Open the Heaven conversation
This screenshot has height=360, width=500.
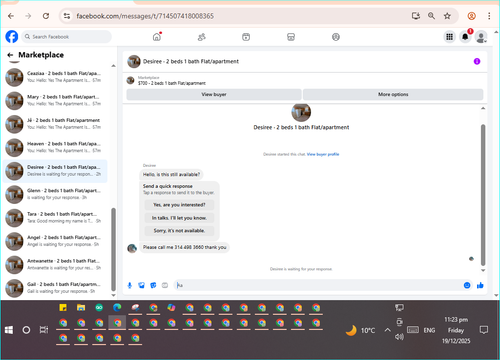coord(55,147)
